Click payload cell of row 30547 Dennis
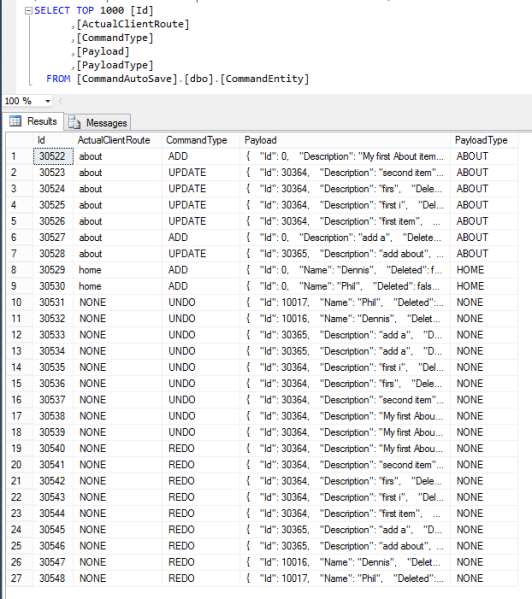This screenshot has width=532, height=599. click(x=345, y=562)
